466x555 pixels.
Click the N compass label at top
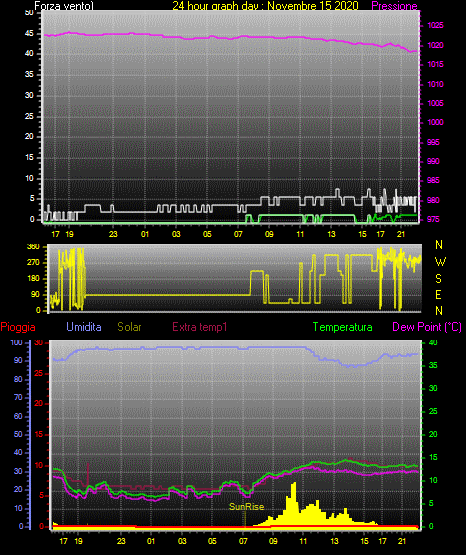click(x=439, y=245)
